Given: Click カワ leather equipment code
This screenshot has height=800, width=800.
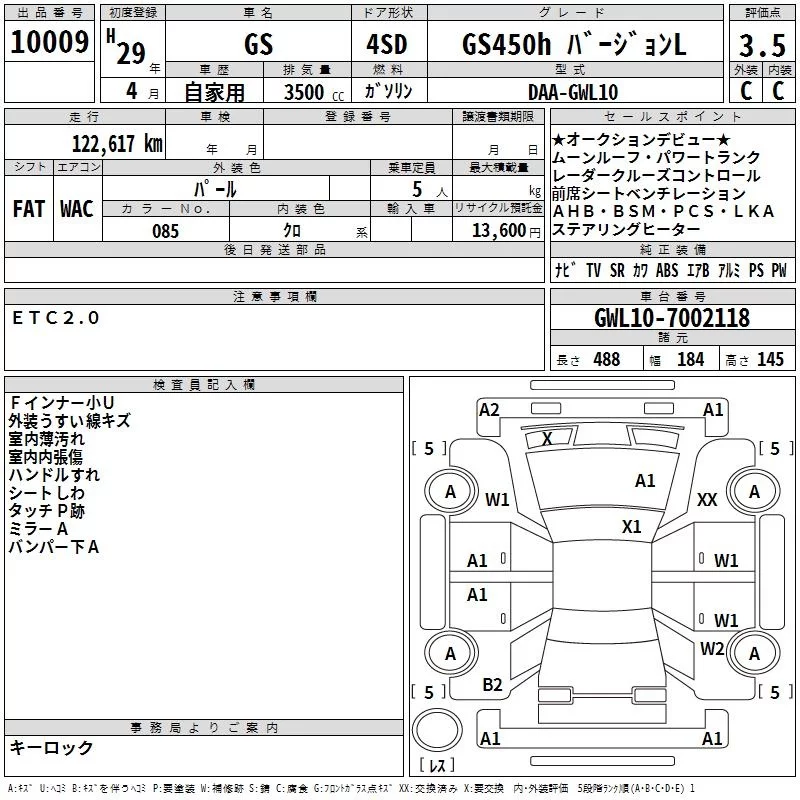Looking at the screenshot, I should click(640, 270).
